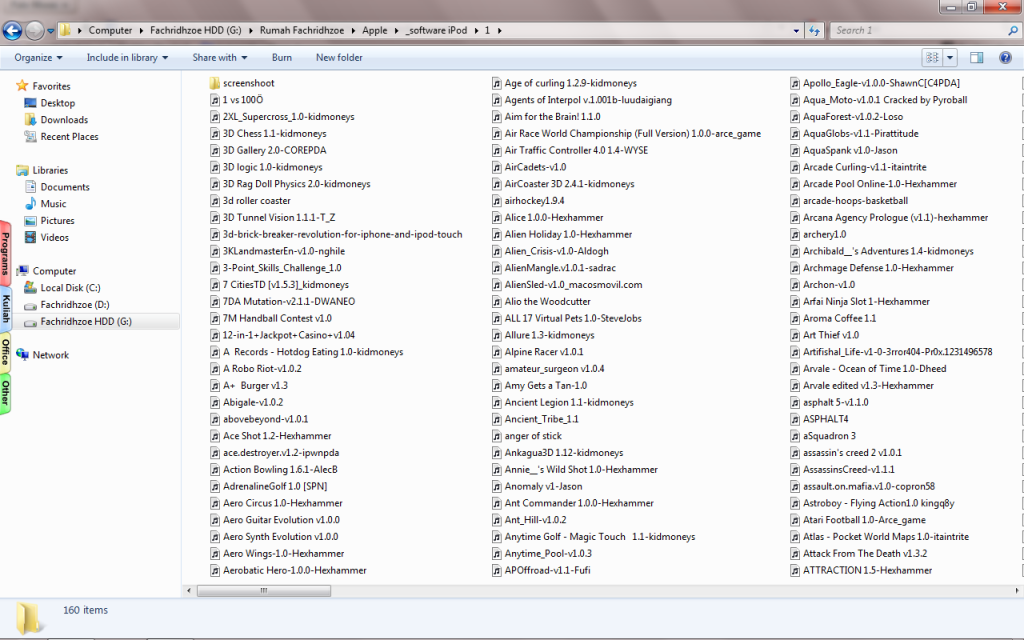Expand the arrow after Apple in address bar
The image size is (1024, 640).
pos(396,30)
